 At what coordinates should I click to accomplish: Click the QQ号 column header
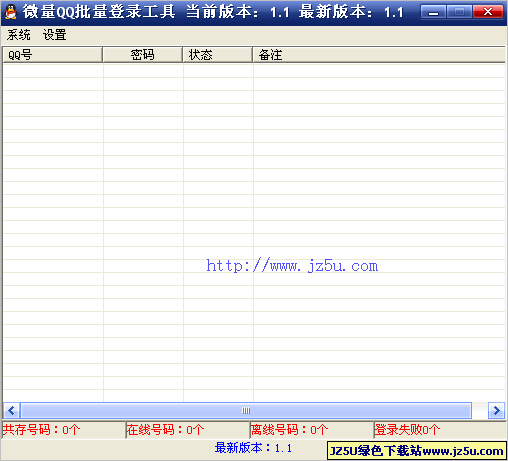click(x=52, y=55)
